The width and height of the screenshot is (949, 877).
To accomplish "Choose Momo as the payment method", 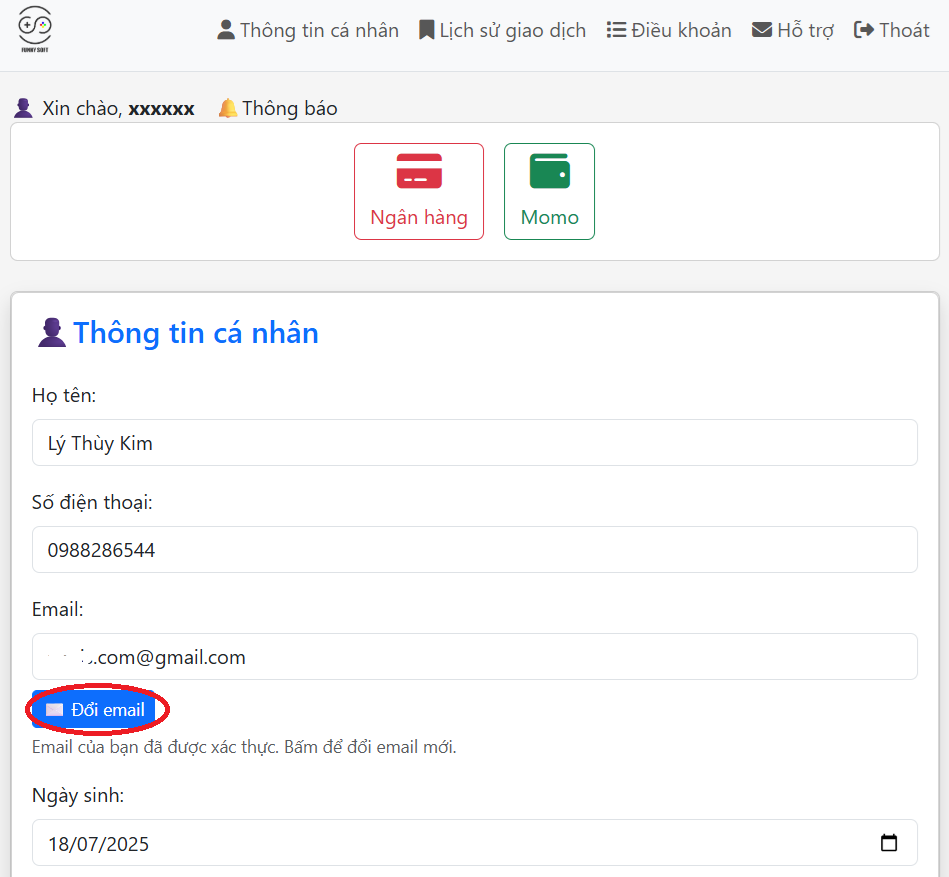I will 549,191.
